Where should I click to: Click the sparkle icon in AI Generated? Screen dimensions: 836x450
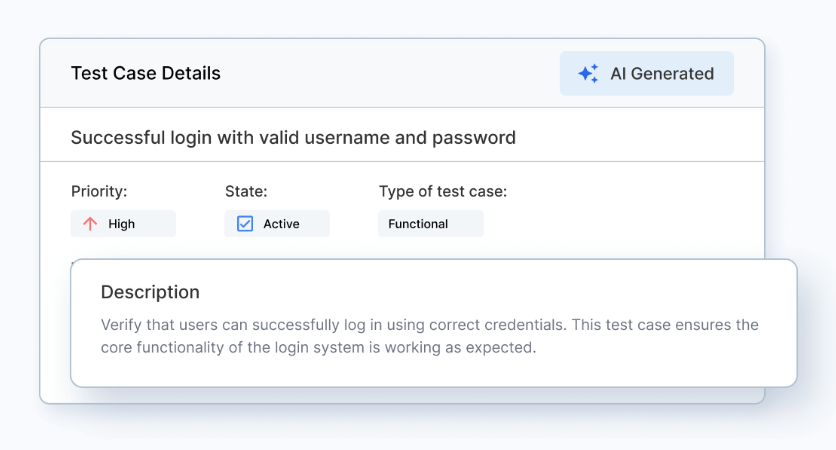point(588,73)
